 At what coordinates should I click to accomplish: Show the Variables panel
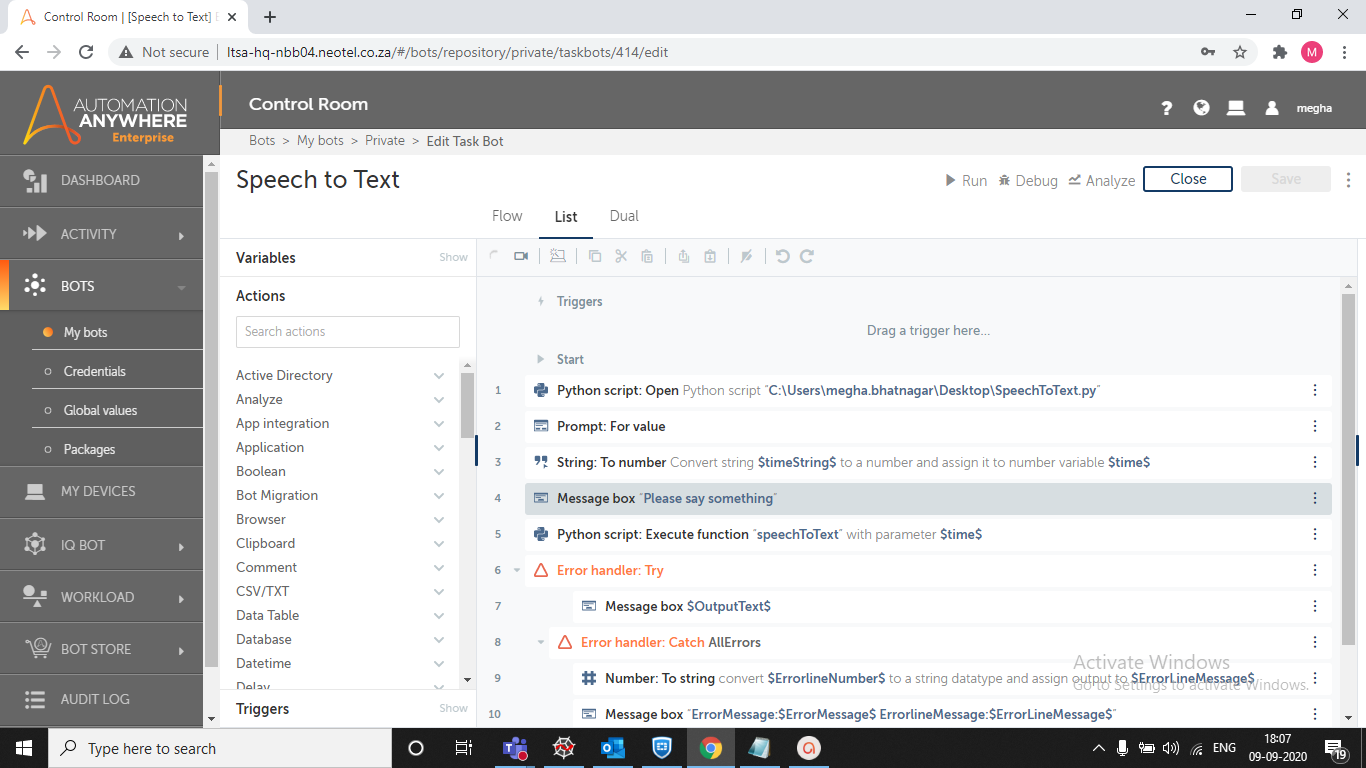453,258
